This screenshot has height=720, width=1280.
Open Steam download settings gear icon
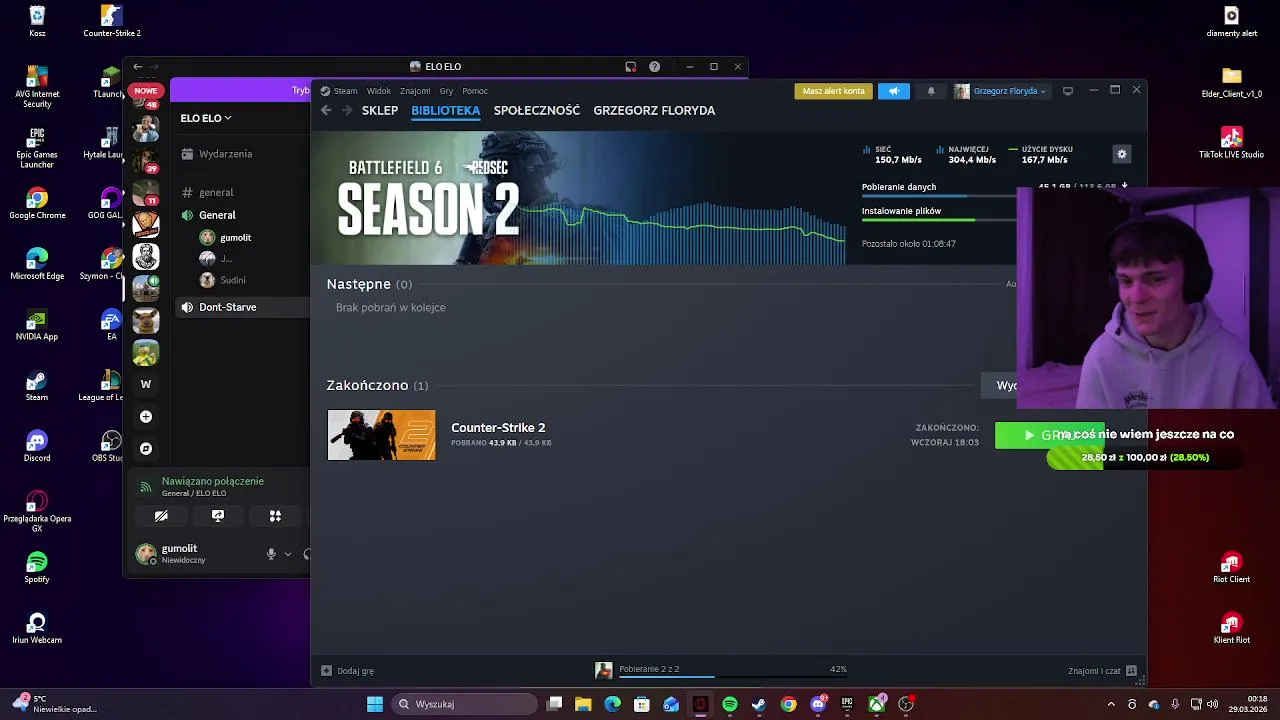click(1121, 154)
